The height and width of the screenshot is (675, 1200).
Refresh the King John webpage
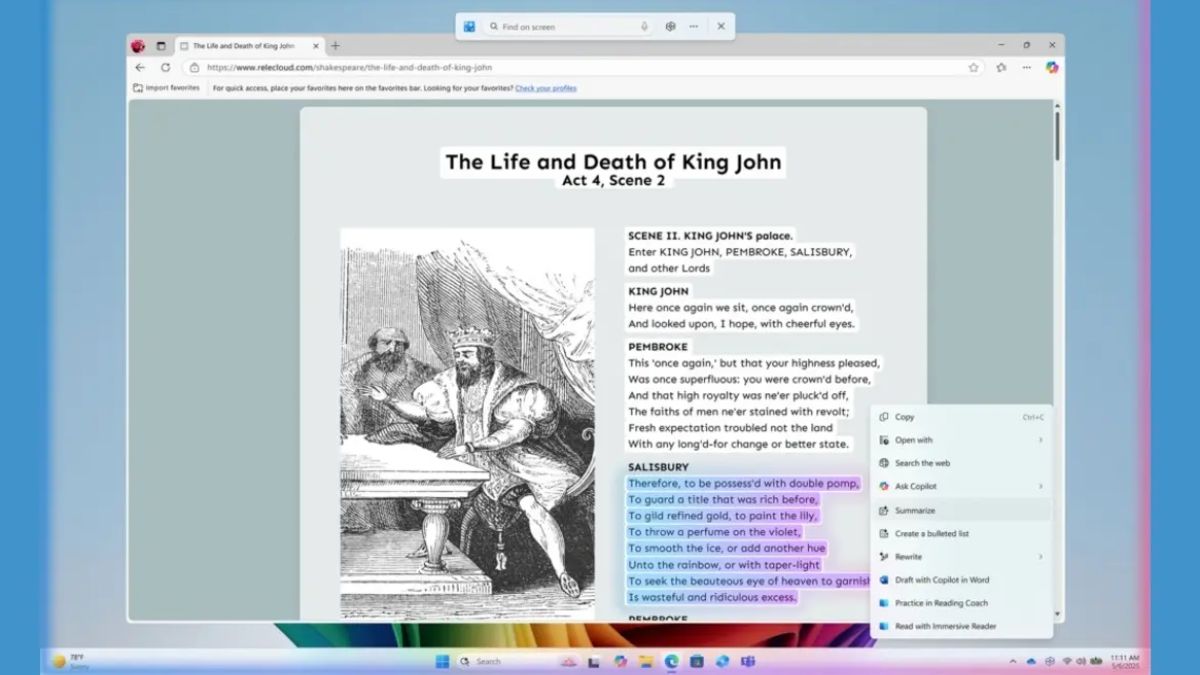coord(164,67)
